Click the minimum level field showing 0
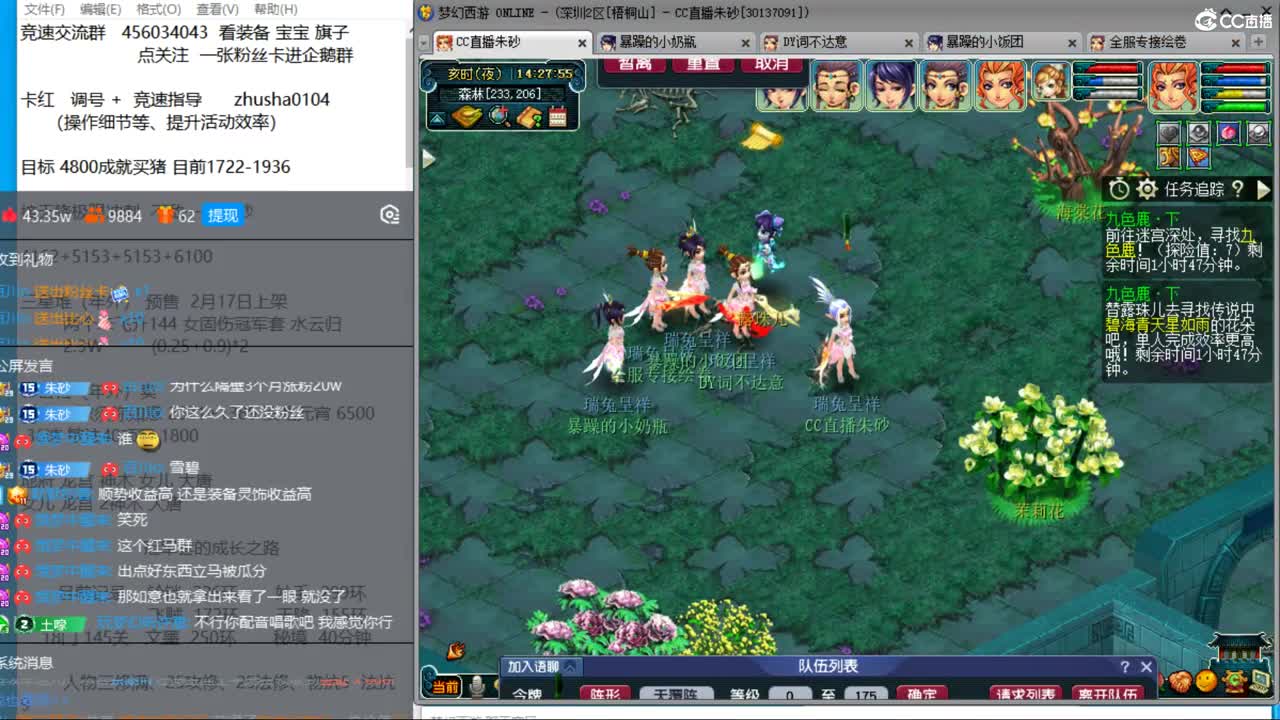 [x=791, y=694]
